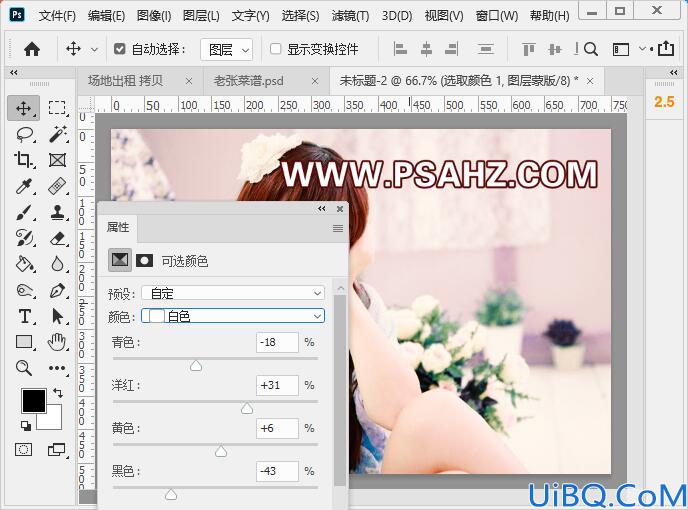
Task: Align left edges icon
Action: point(400,49)
